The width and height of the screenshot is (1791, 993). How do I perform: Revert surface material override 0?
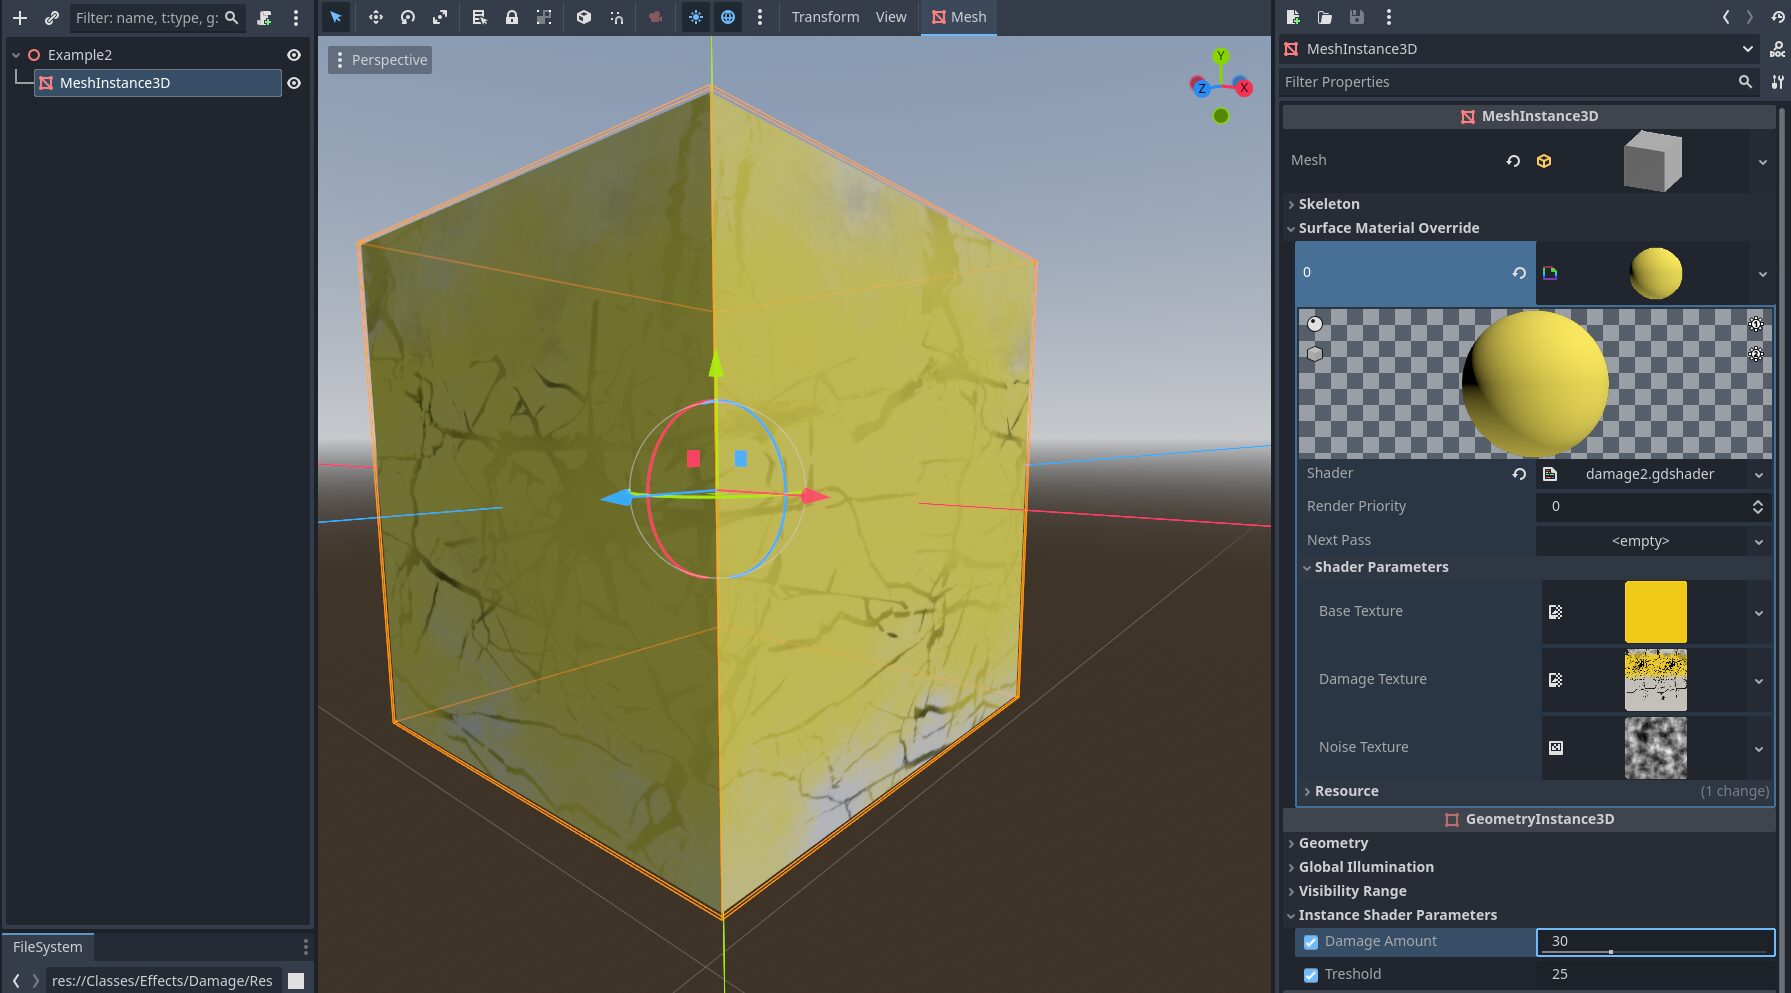click(x=1519, y=273)
